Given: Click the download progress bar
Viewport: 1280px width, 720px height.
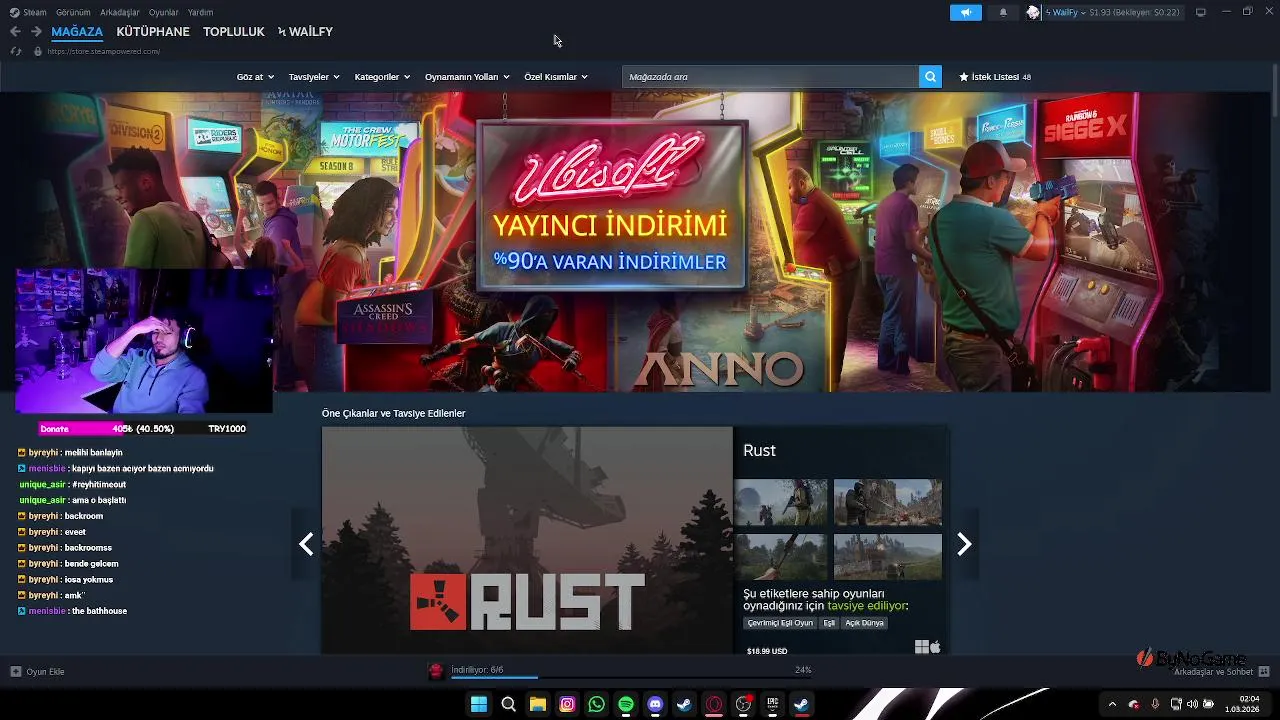Looking at the screenshot, I should point(631,678).
